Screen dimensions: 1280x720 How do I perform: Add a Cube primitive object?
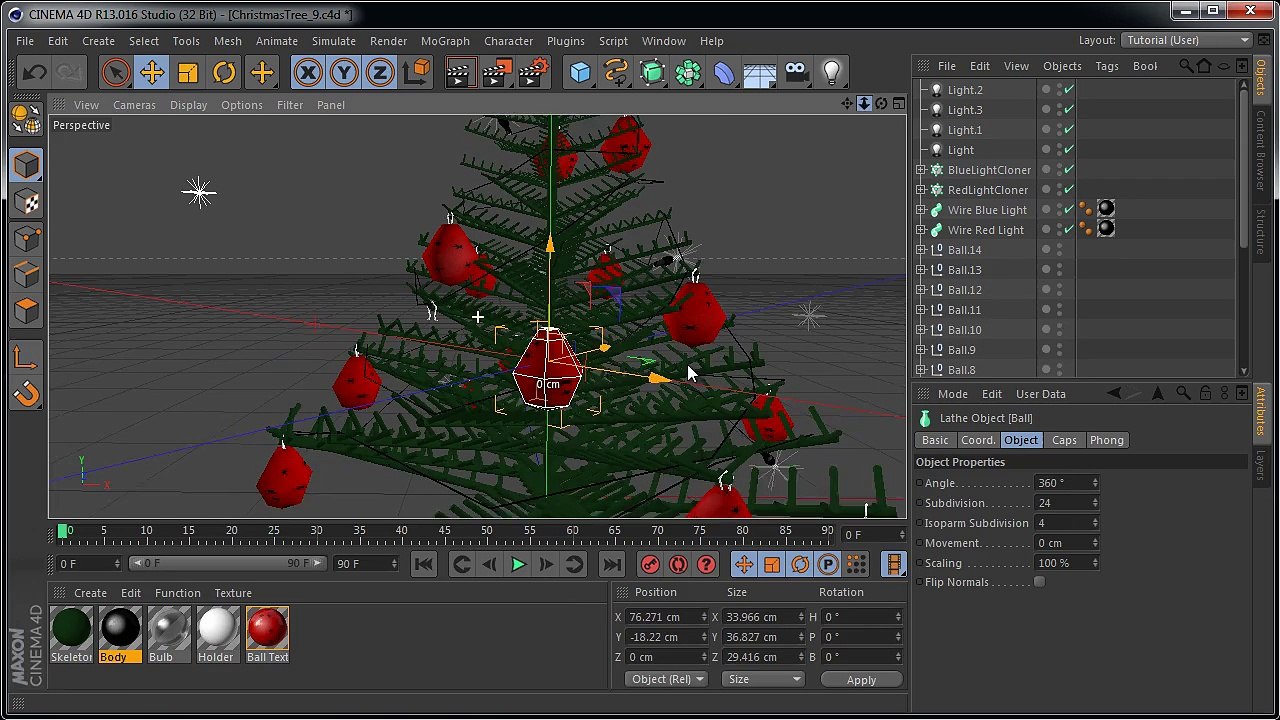click(580, 72)
